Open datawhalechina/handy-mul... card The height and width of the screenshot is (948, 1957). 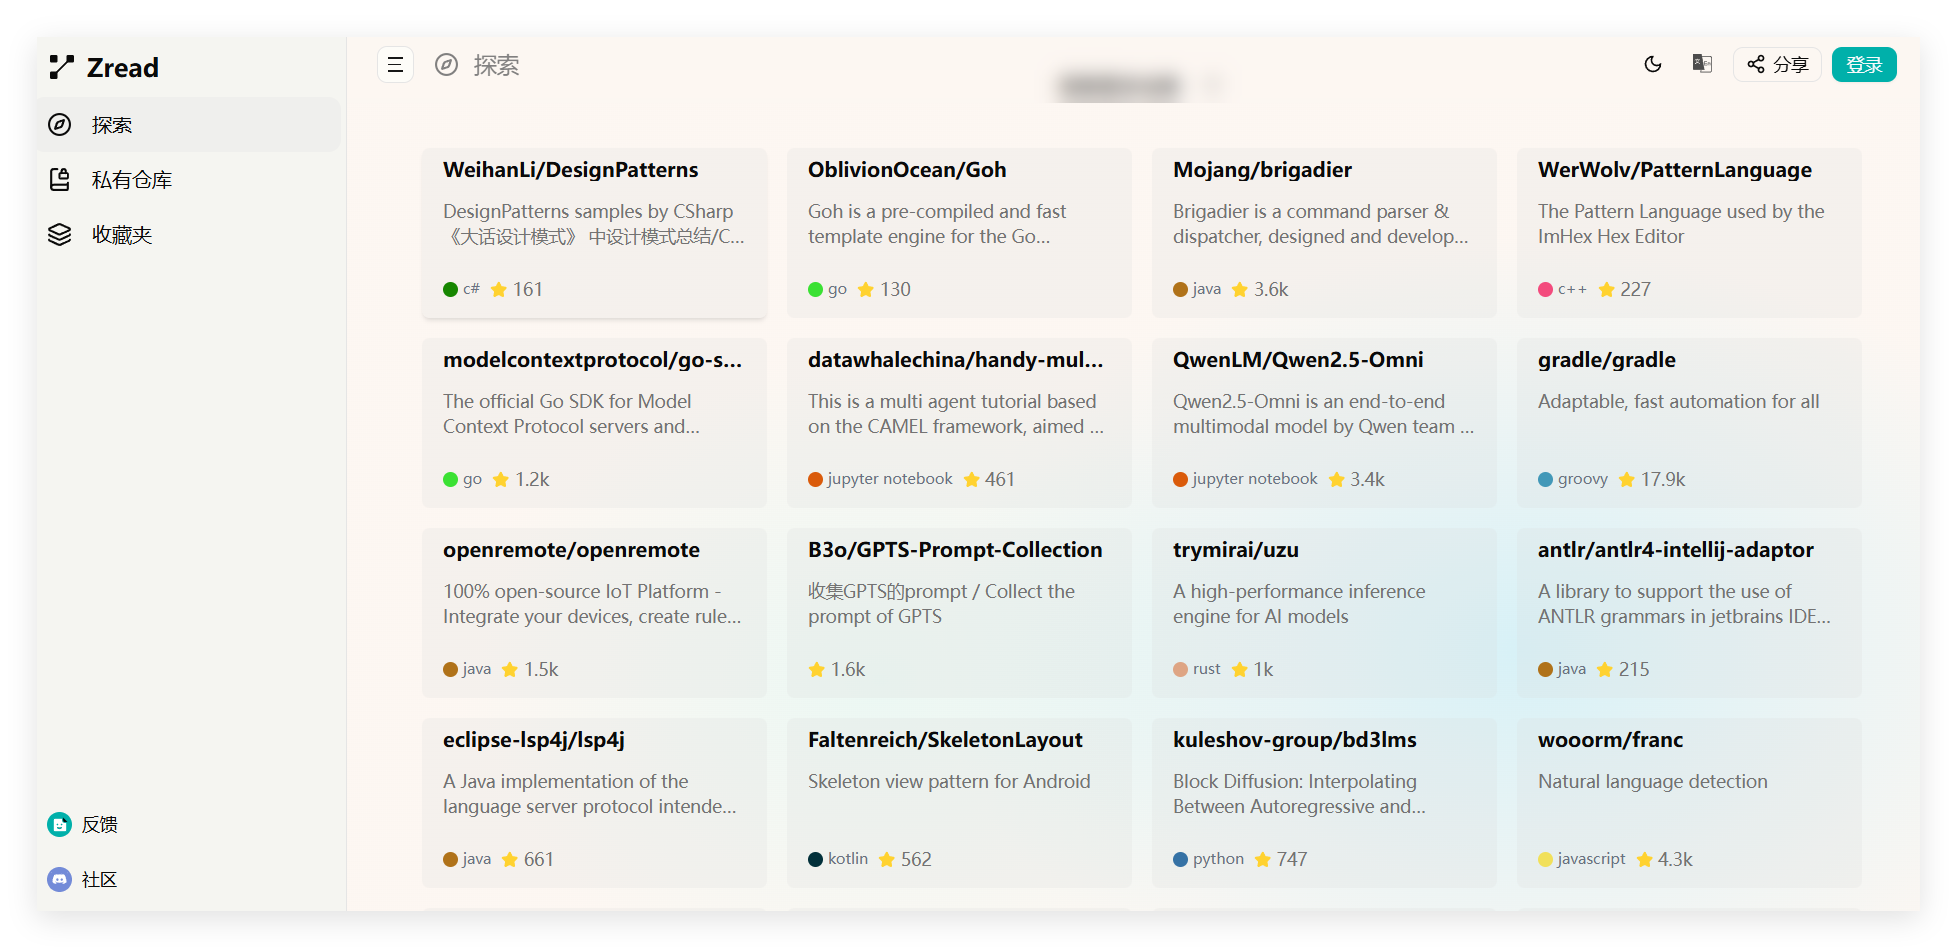pyautogui.click(x=959, y=423)
